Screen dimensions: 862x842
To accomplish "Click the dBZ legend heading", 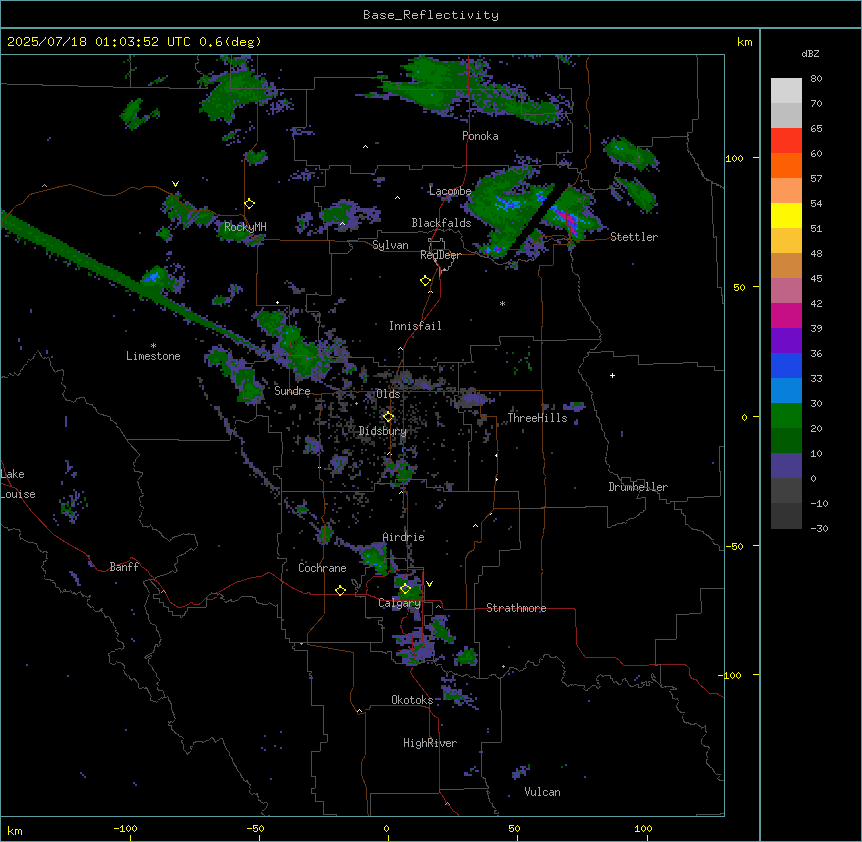I will (810, 54).
